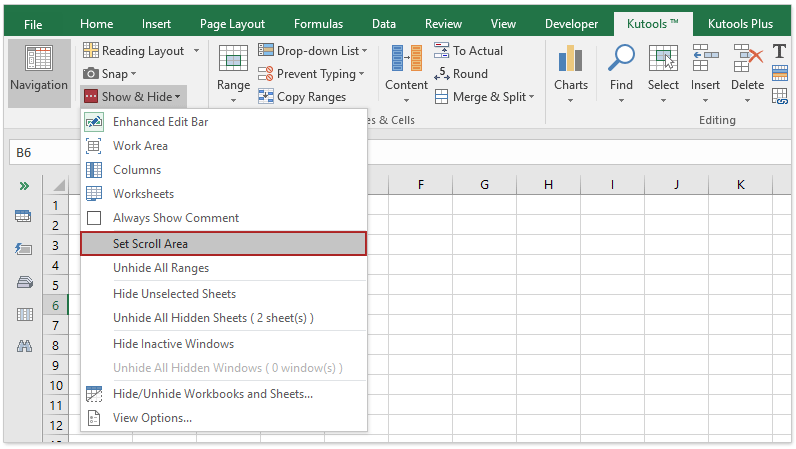Open the Merge & Split dropdown
This screenshot has width=796, height=449.
(x=485, y=97)
